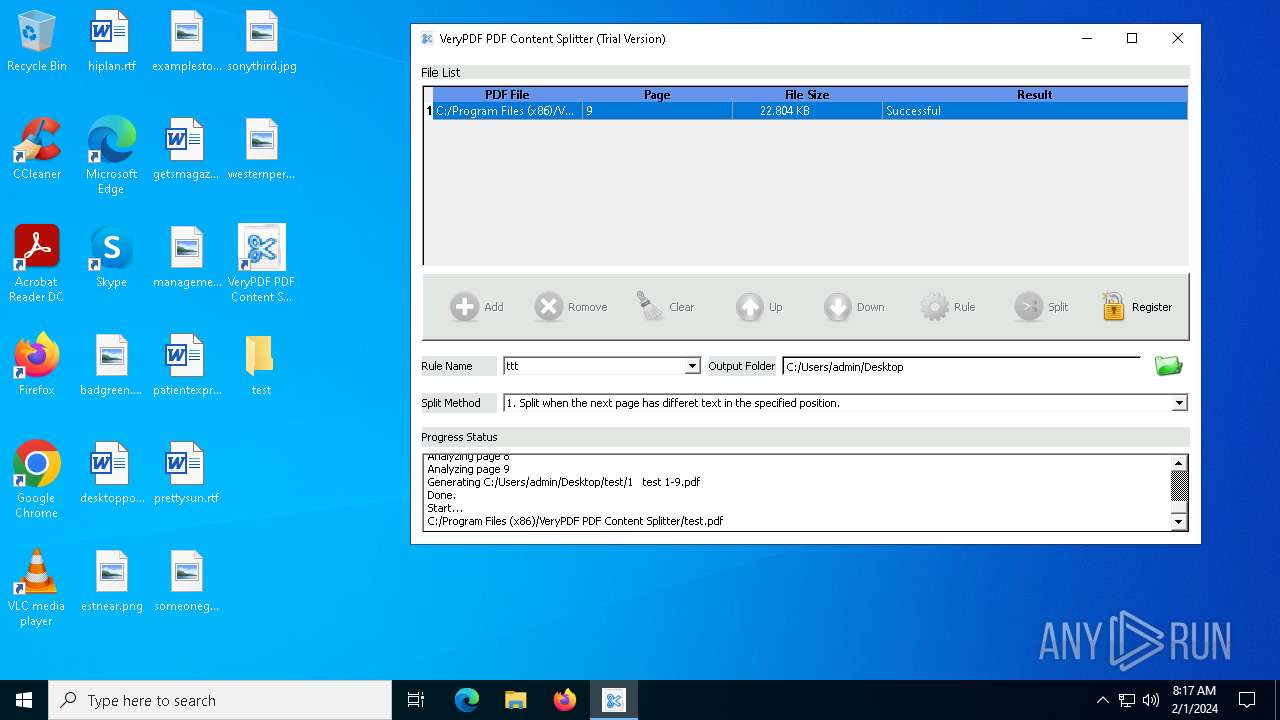This screenshot has width=1280, height=720.
Task: Click the Successful result cell
Action: pos(1034,111)
